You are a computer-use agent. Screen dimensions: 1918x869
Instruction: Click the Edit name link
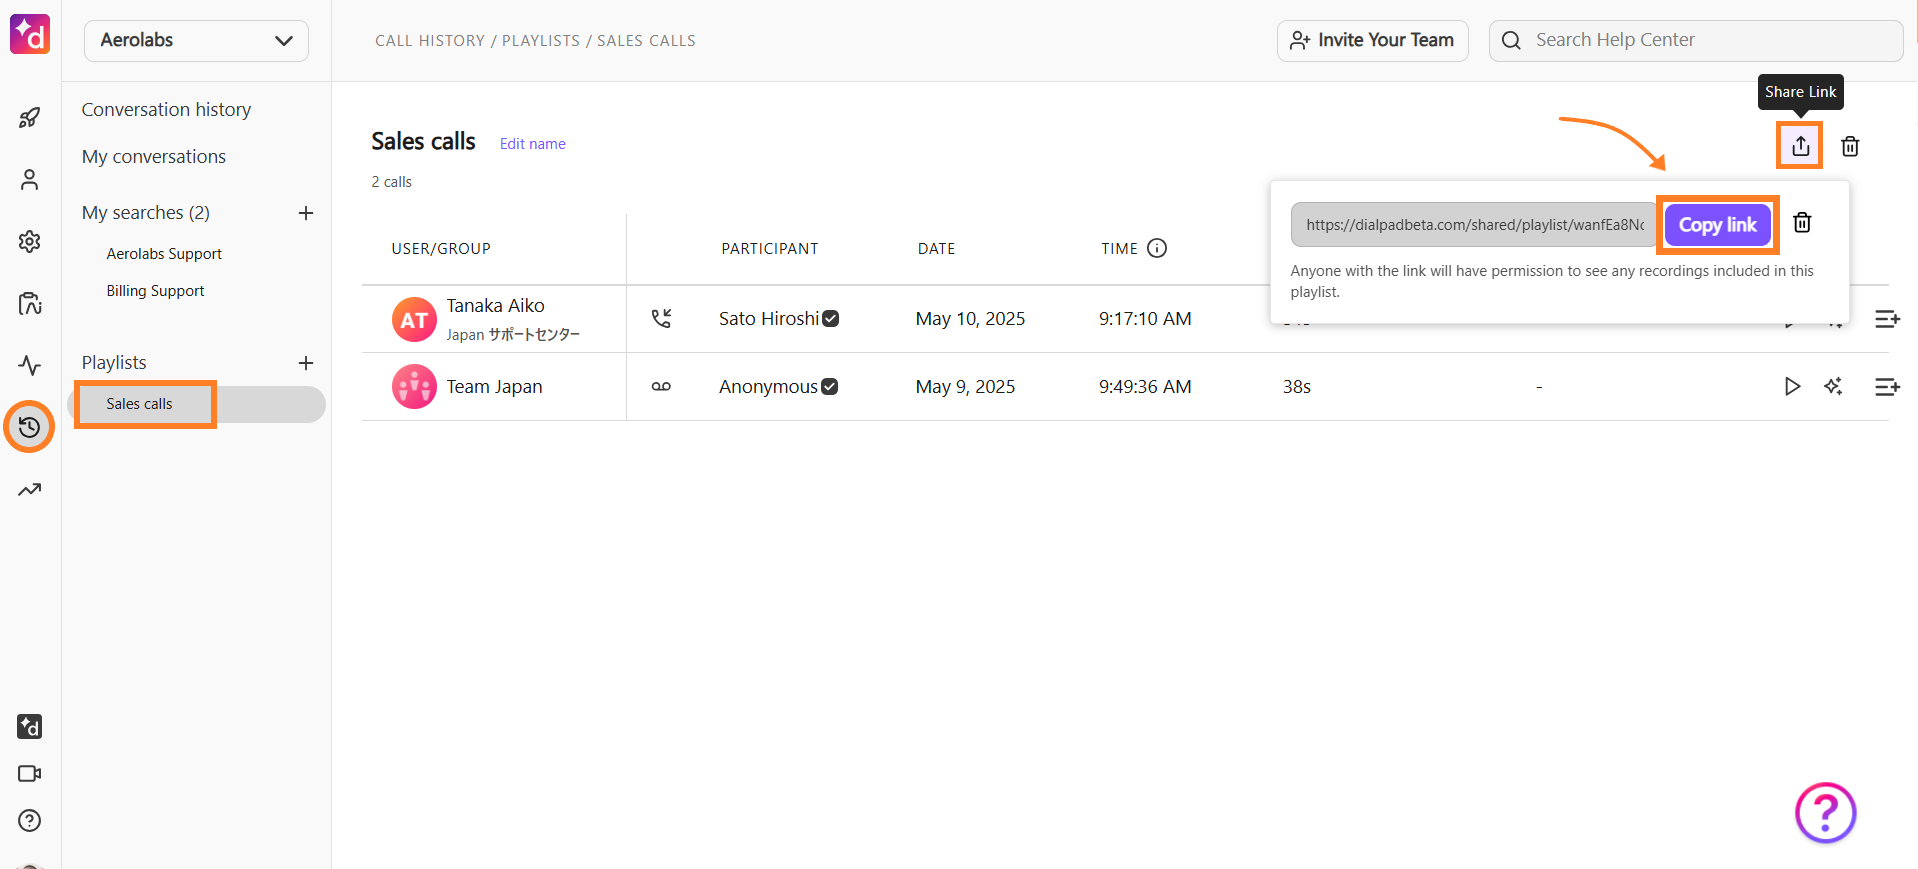(532, 144)
